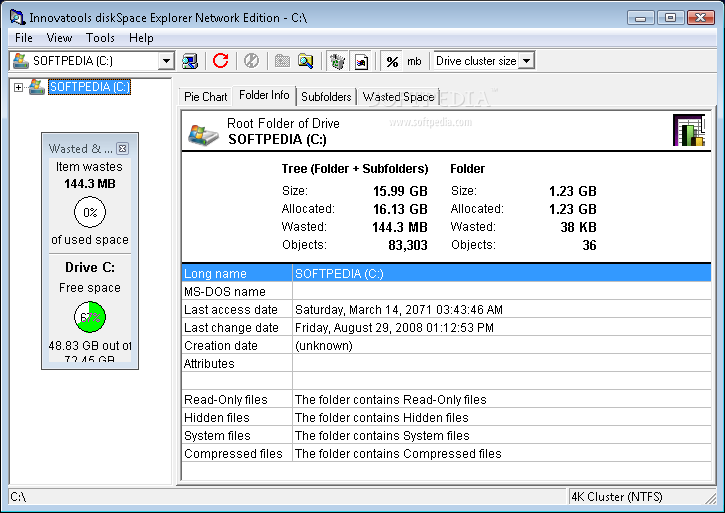
Task: Open the View menu
Action: [59, 38]
